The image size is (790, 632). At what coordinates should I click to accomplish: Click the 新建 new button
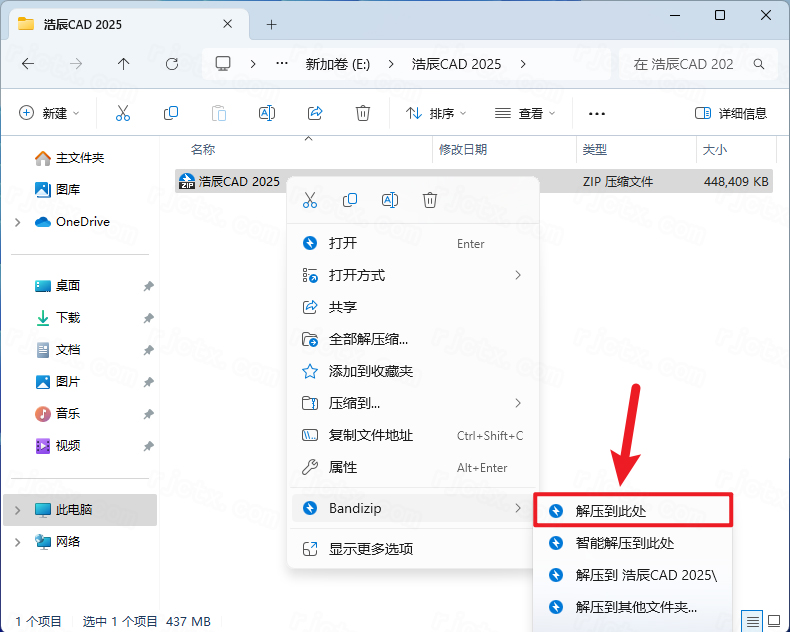(x=50, y=114)
